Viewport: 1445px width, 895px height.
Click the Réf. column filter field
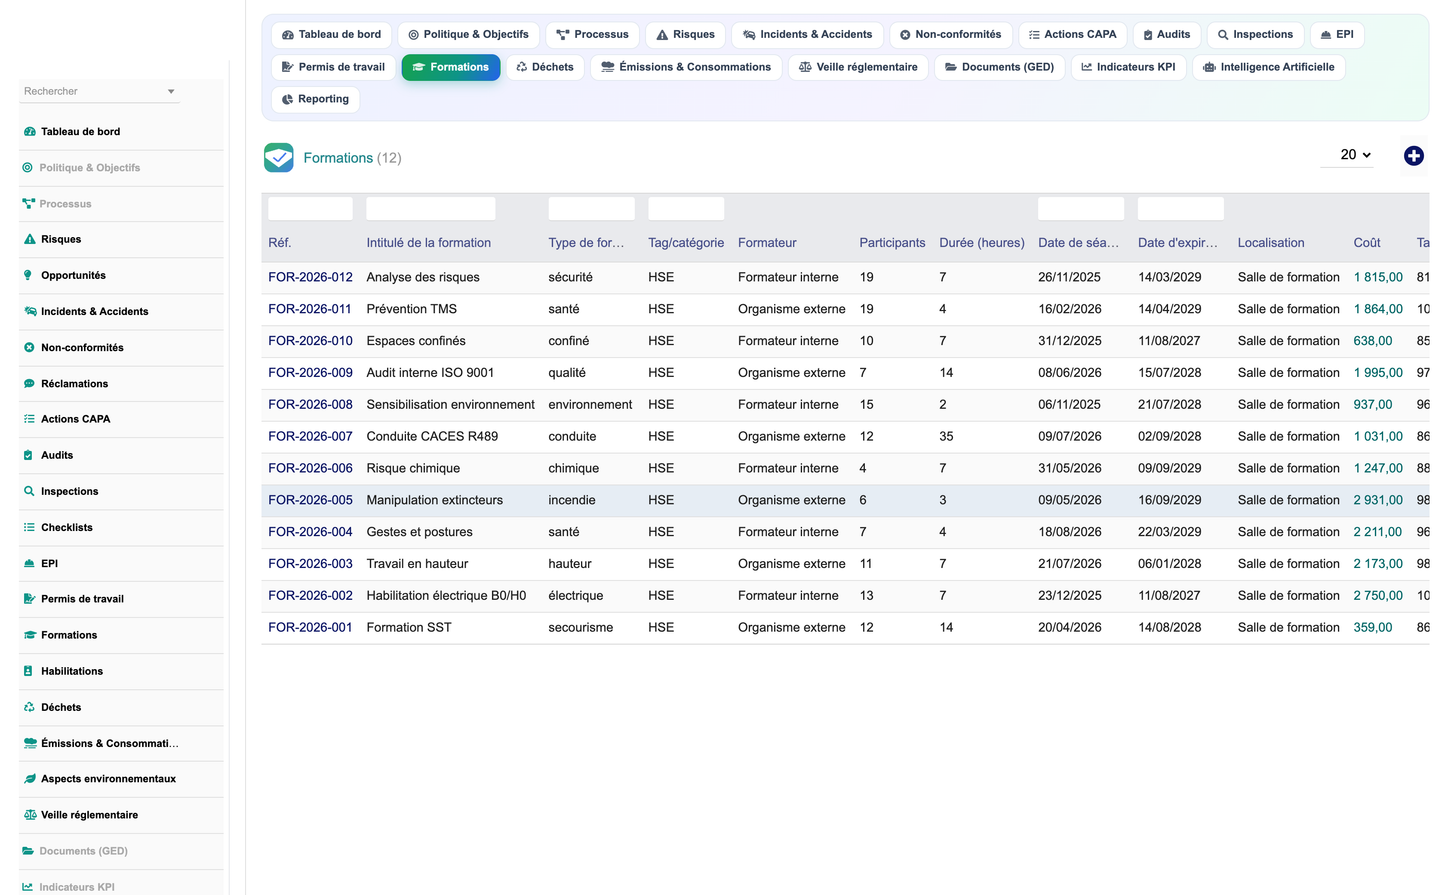pyautogui.click(x=310, y=209)
